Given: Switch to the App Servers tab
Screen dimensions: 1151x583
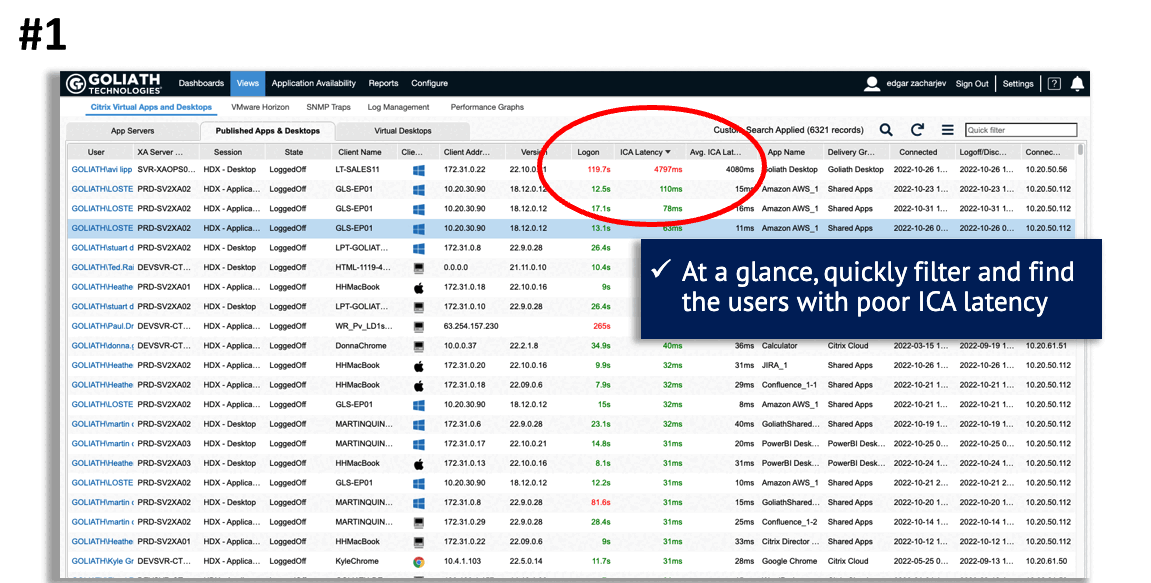Looking at the screenshot, I should pyautogui.click(x=132, y=131).
